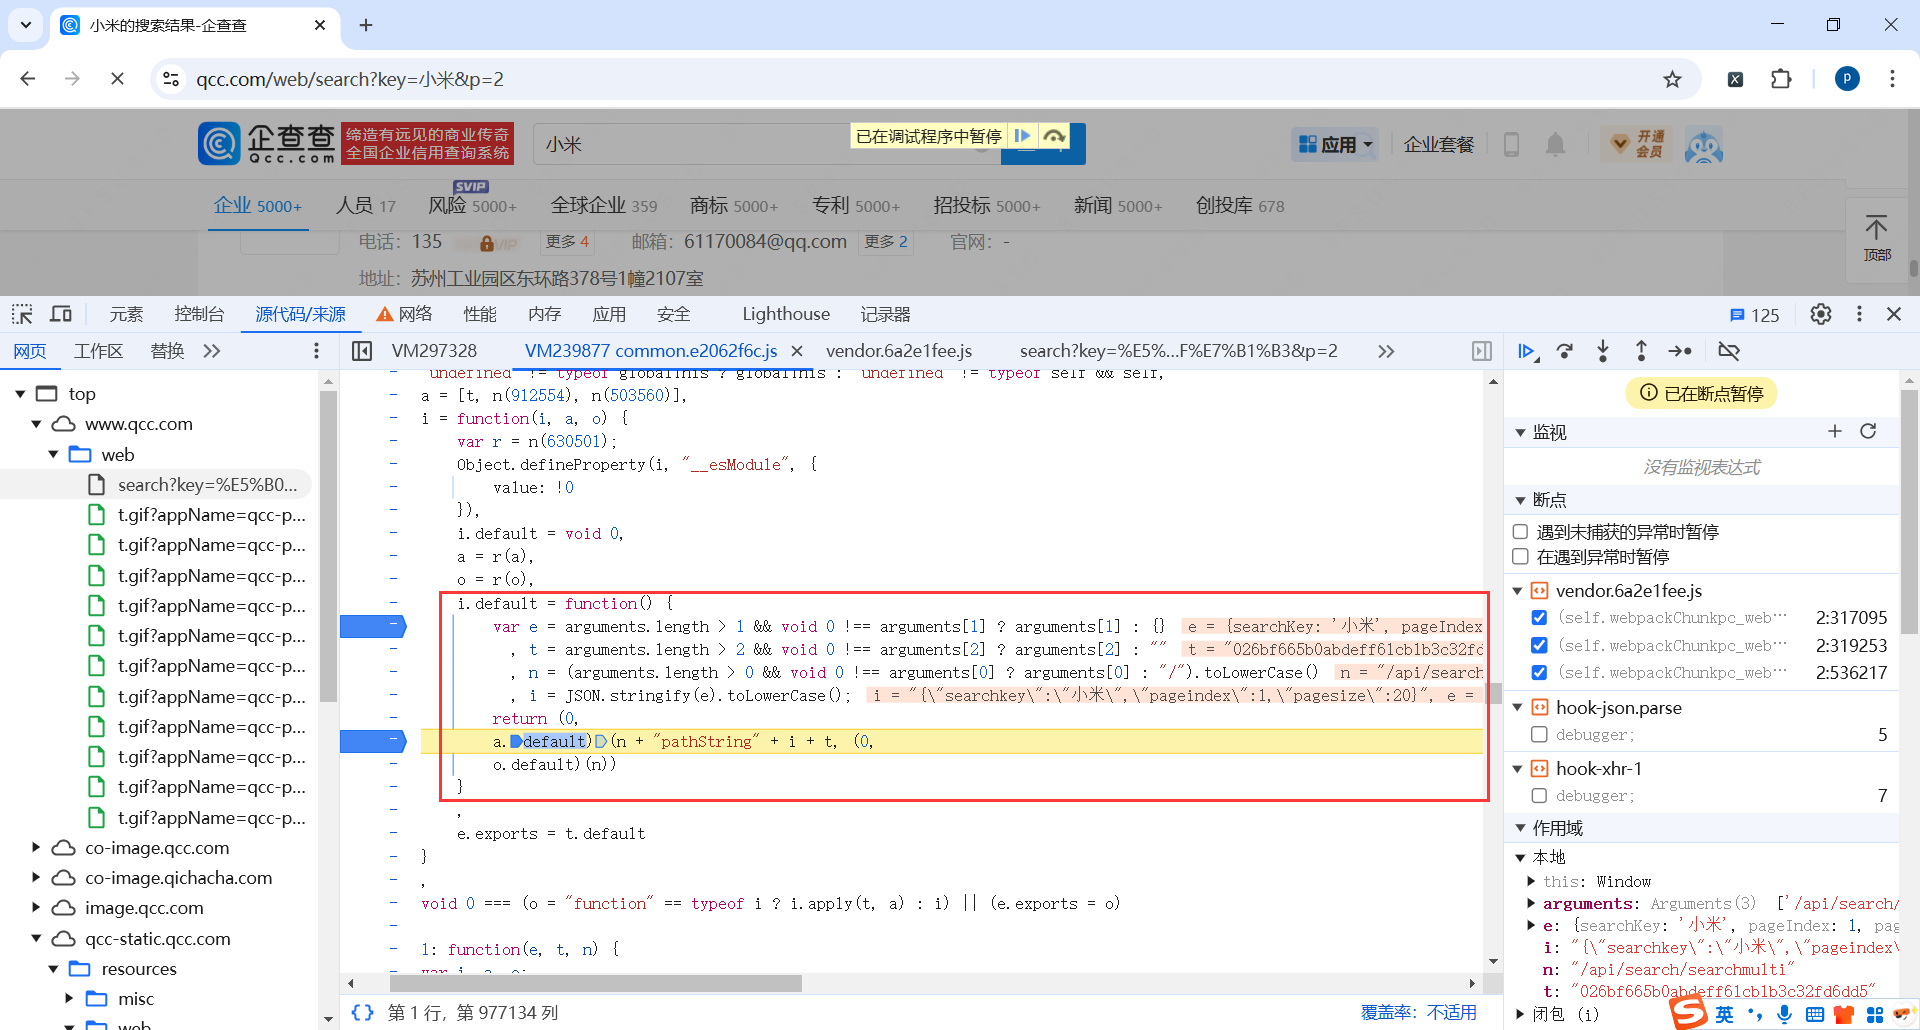Open DevTools more options menu
The width and height of the screenshot is (1920, 1030).
pos(1859,314)
